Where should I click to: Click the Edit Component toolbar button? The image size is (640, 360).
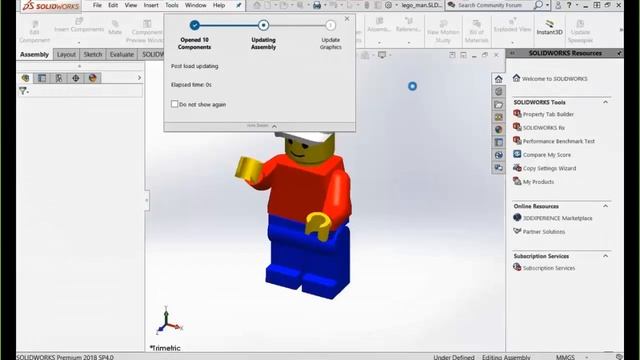click(34, 31)
